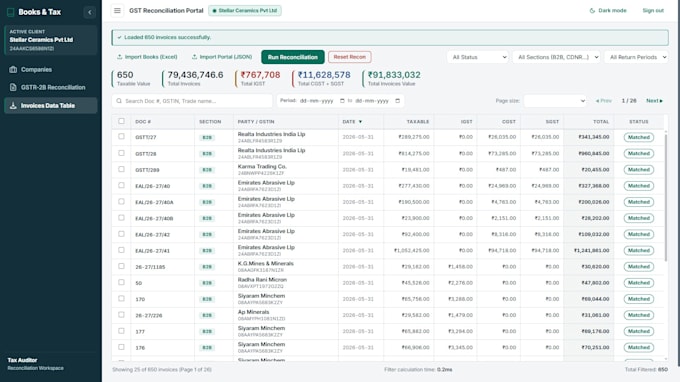Click doc number 26-27/226
The width and height of the screenshot is (680, 382).
tap(149, 315)
